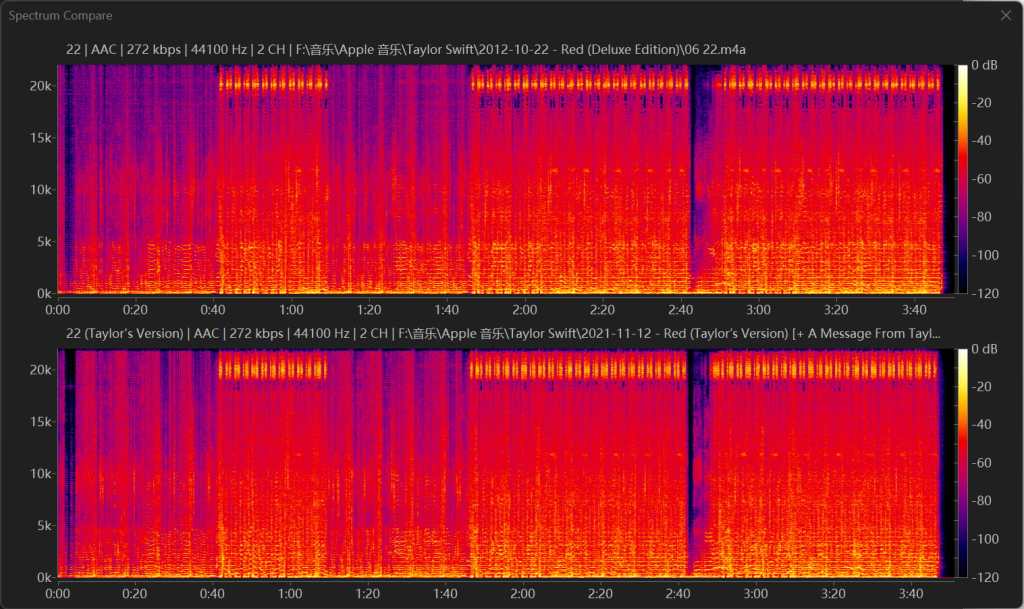Click the 5k frequency label of bottom spectrogram
Viewport: 1024px width, 609px height.
coord(44,525)
